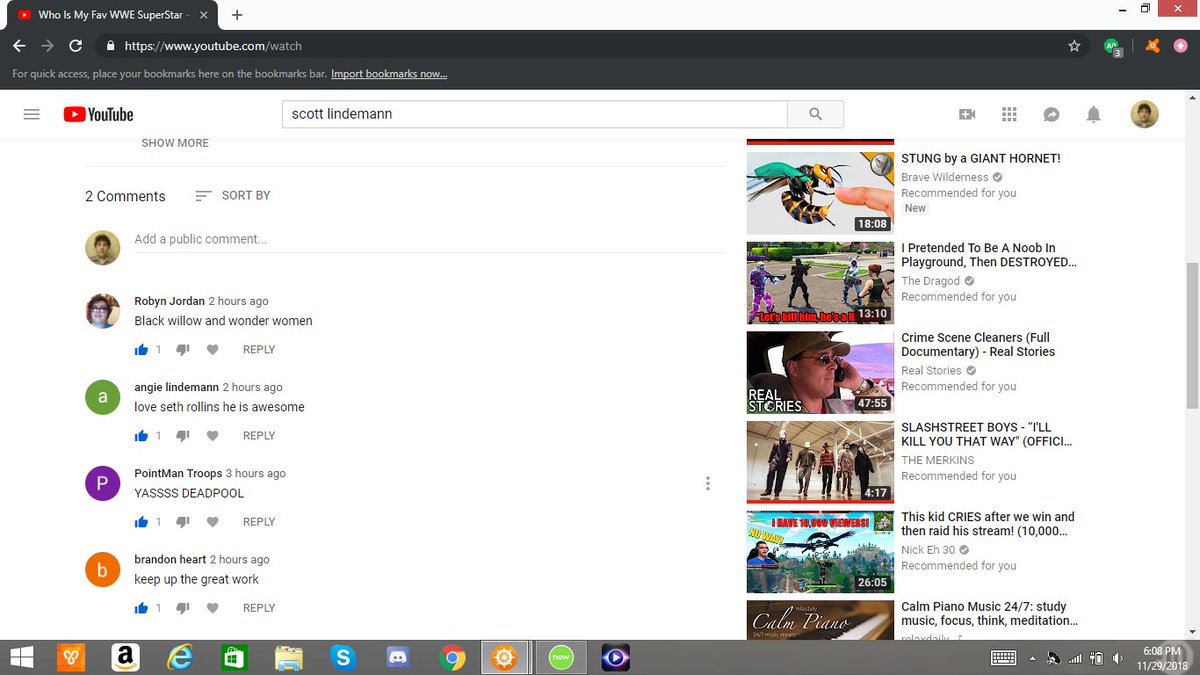The image size is (1200, 675).
Task: Heart PointMan Troops' comment
Action: point(212,522)
